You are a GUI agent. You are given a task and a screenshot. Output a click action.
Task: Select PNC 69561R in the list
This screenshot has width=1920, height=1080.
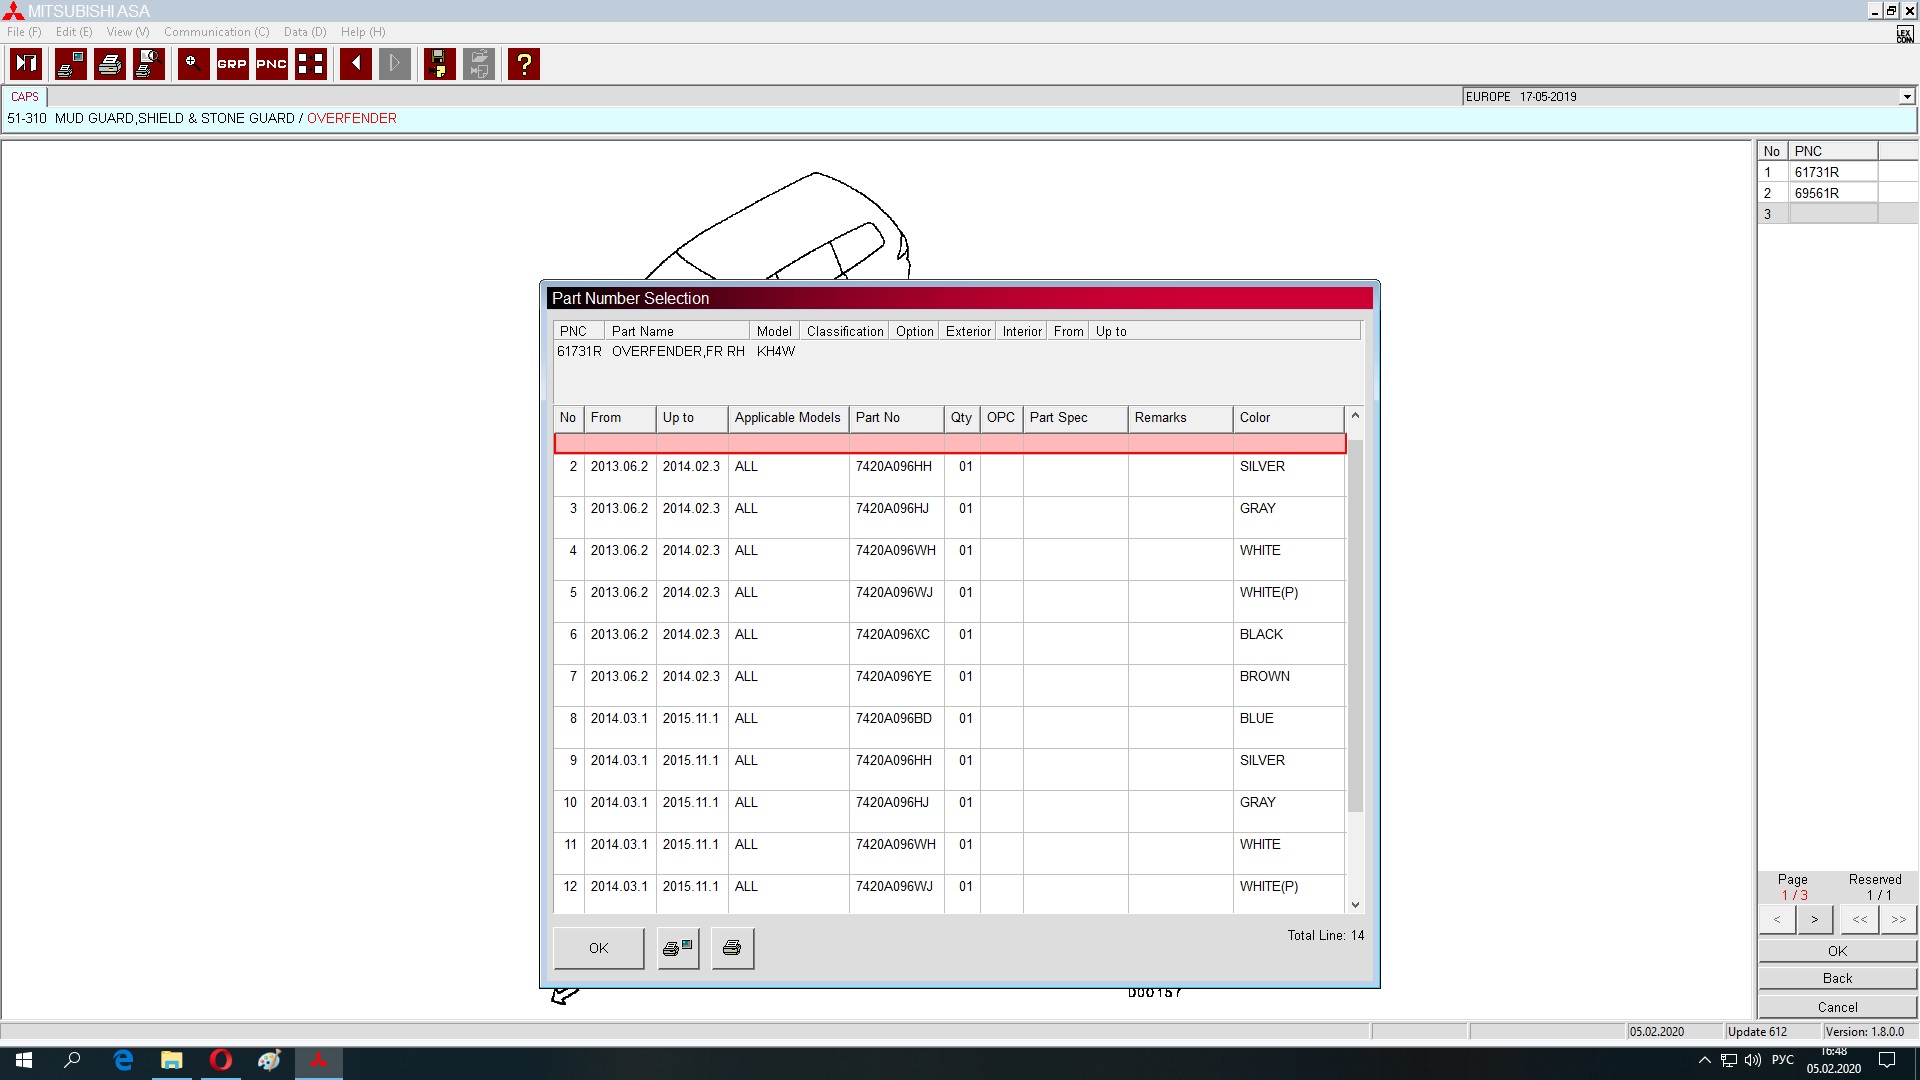[1816, 193]
